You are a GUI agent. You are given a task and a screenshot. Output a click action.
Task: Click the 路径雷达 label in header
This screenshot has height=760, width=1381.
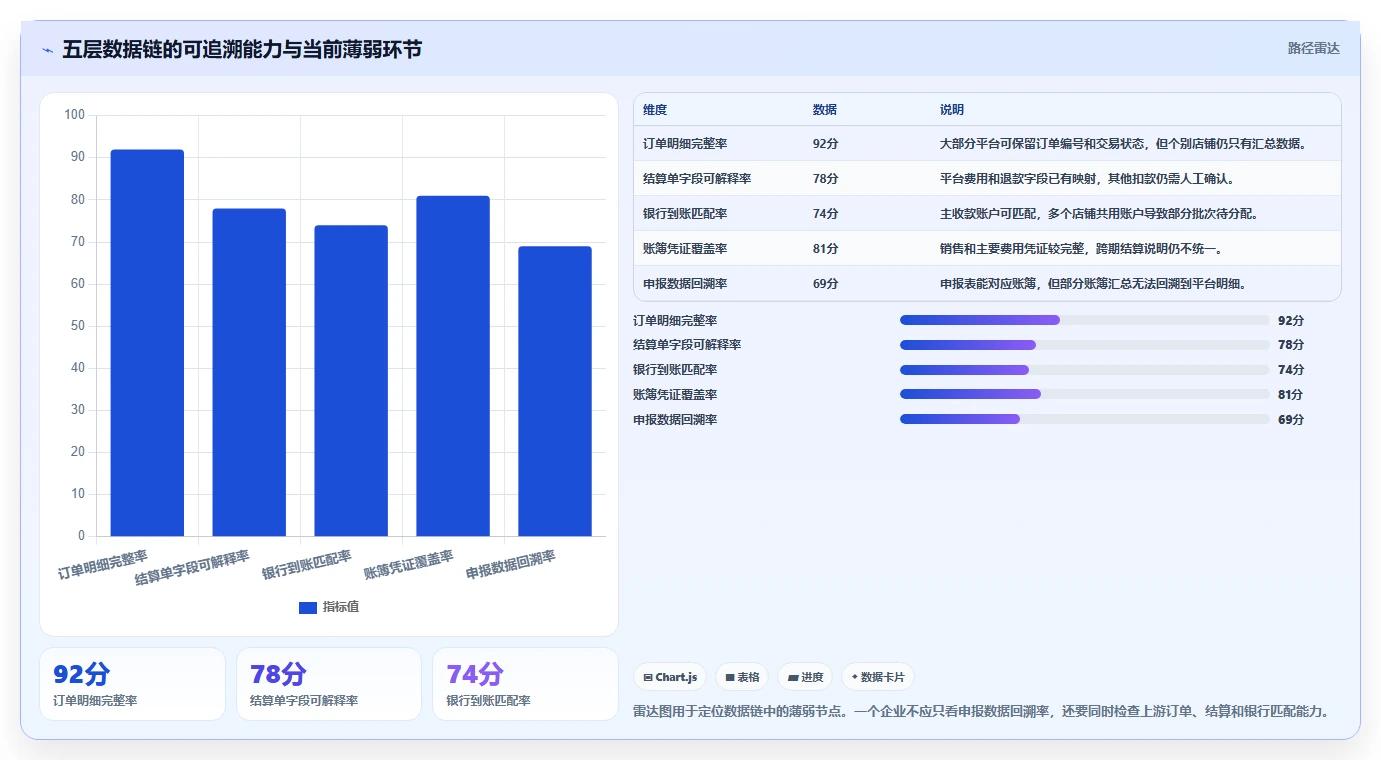[x=1313, y=48]
